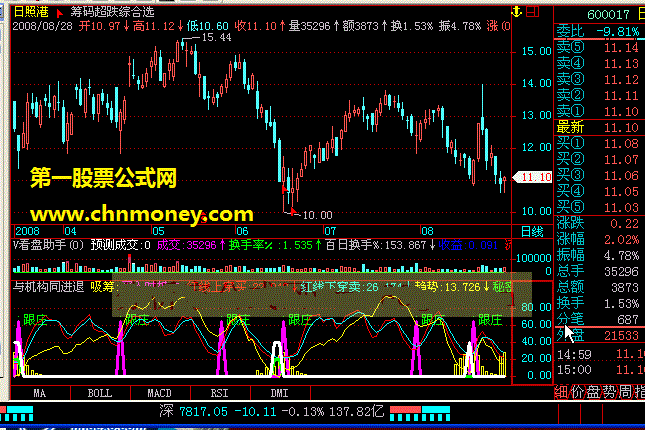645x430 pixels.
Task: Click the stock name 日照港
Action: pos(31,12)
